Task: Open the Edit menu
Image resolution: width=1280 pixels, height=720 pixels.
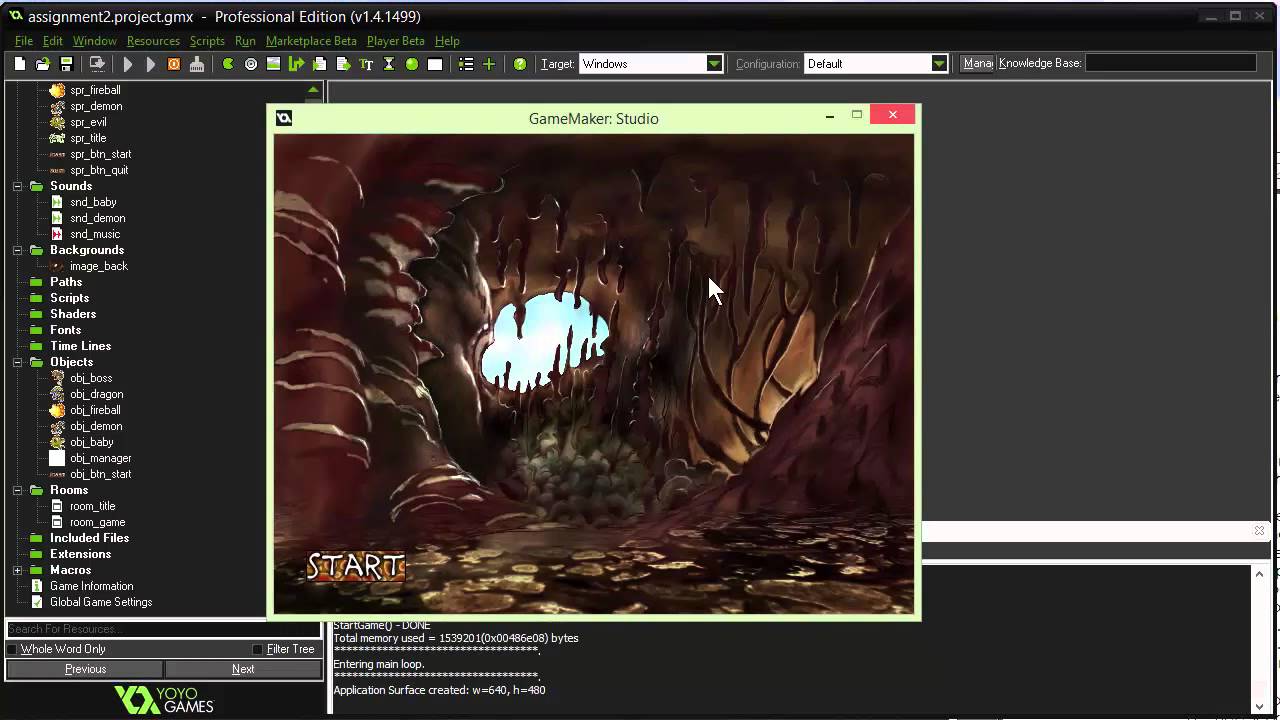Action: pos(53,41)
